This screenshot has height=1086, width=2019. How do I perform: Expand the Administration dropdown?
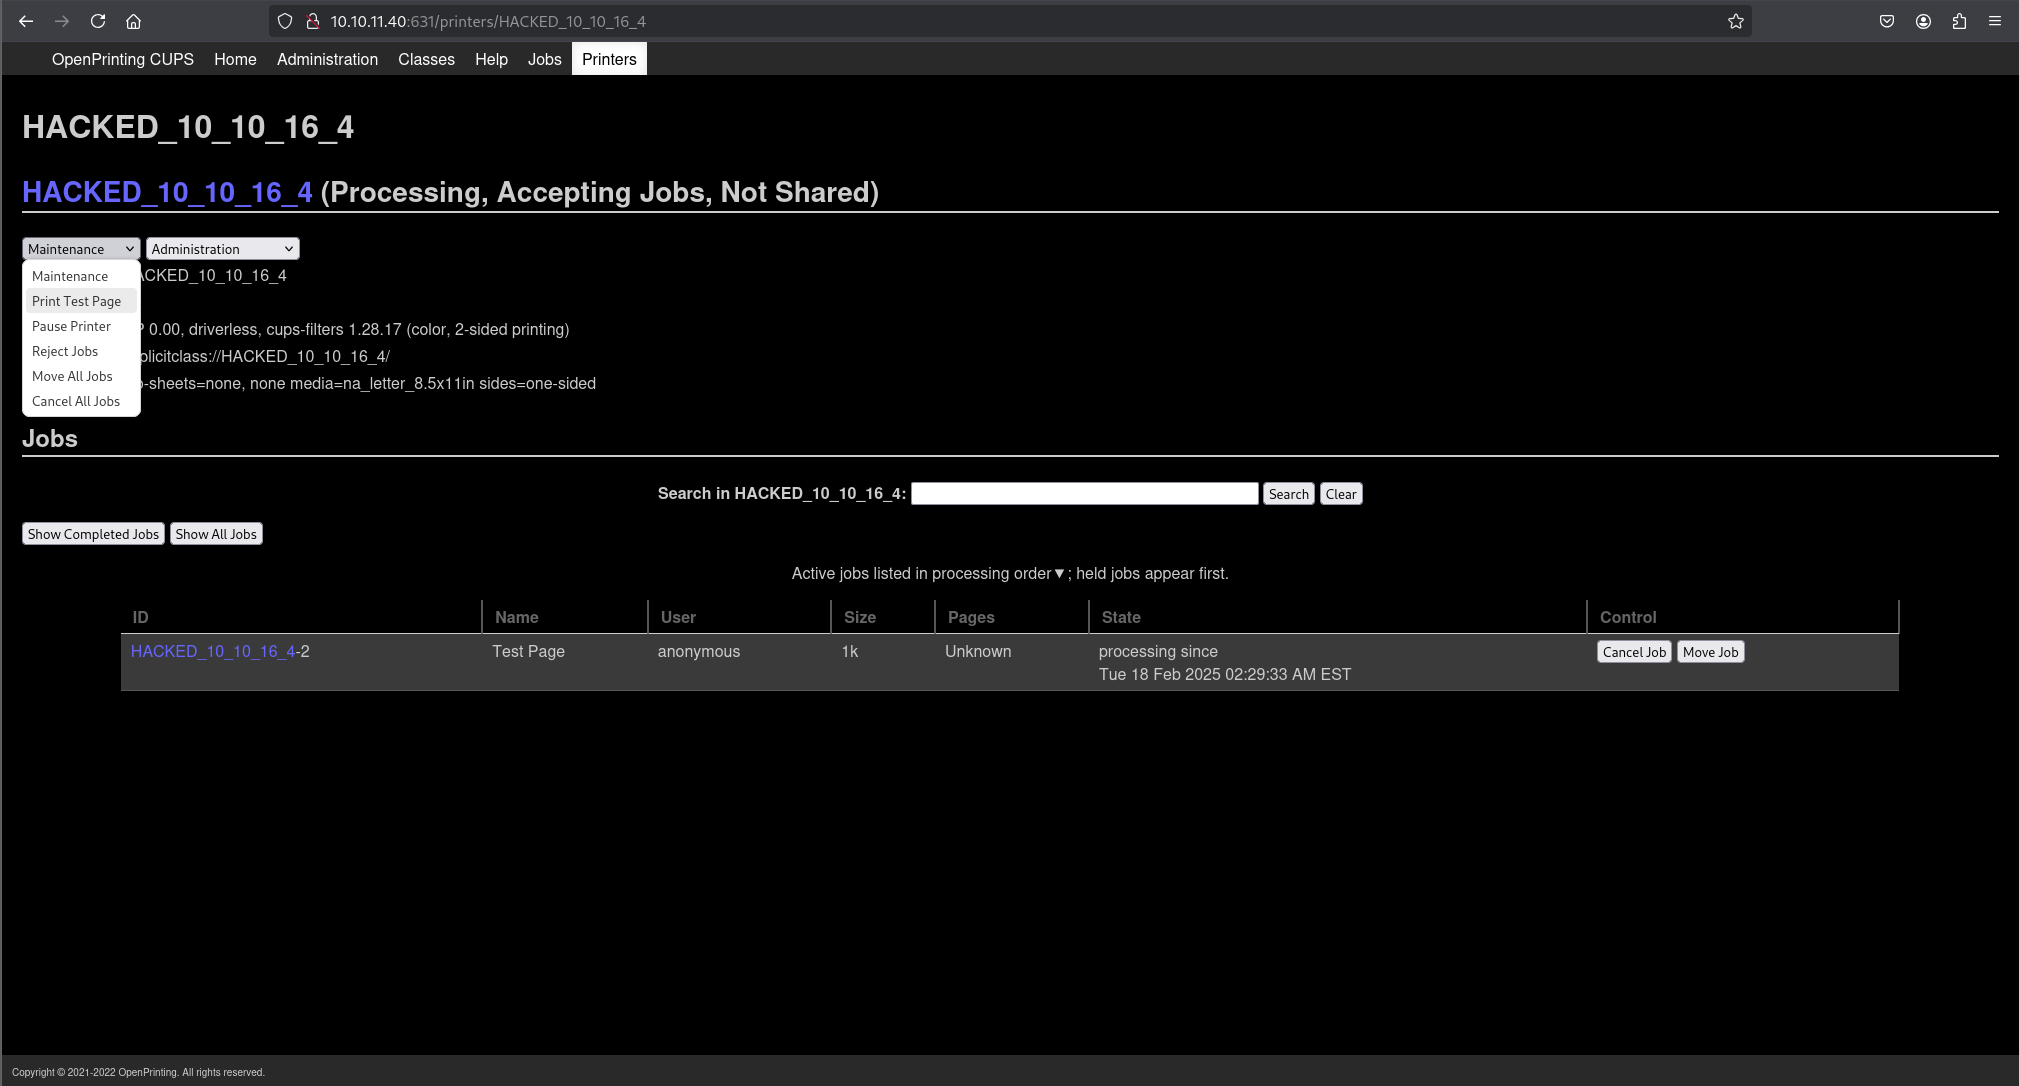(x=222, y=249)
